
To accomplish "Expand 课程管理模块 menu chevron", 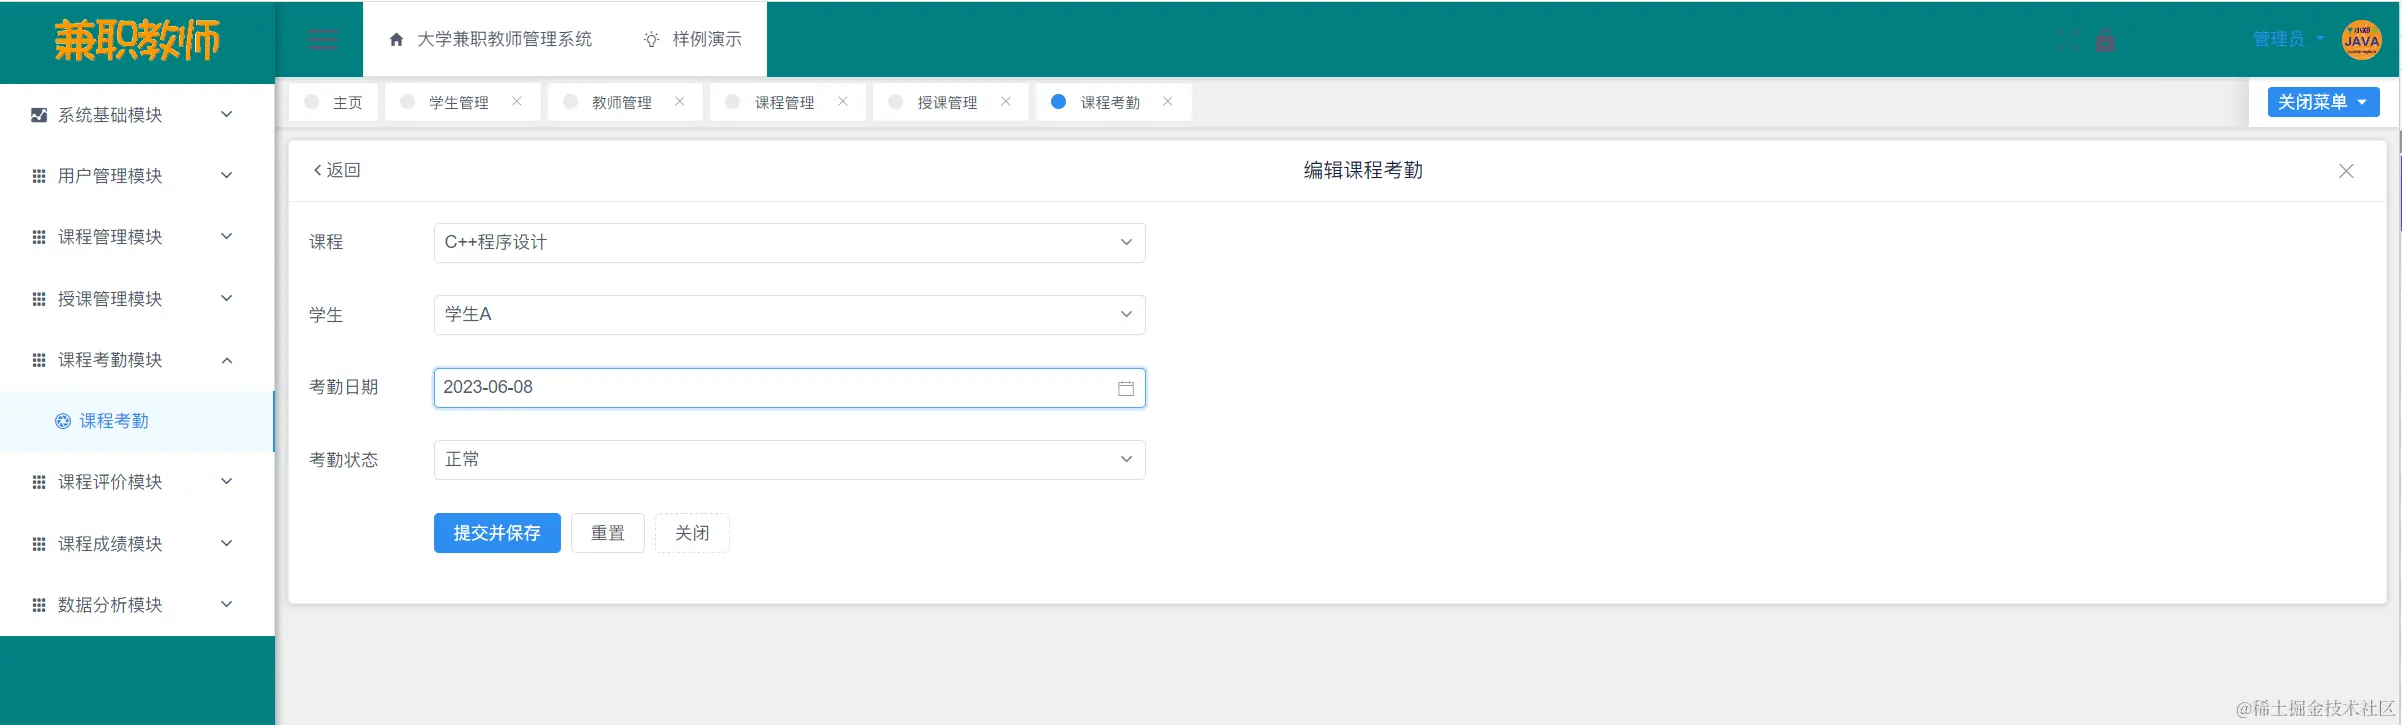I will [x=227, y=236].
